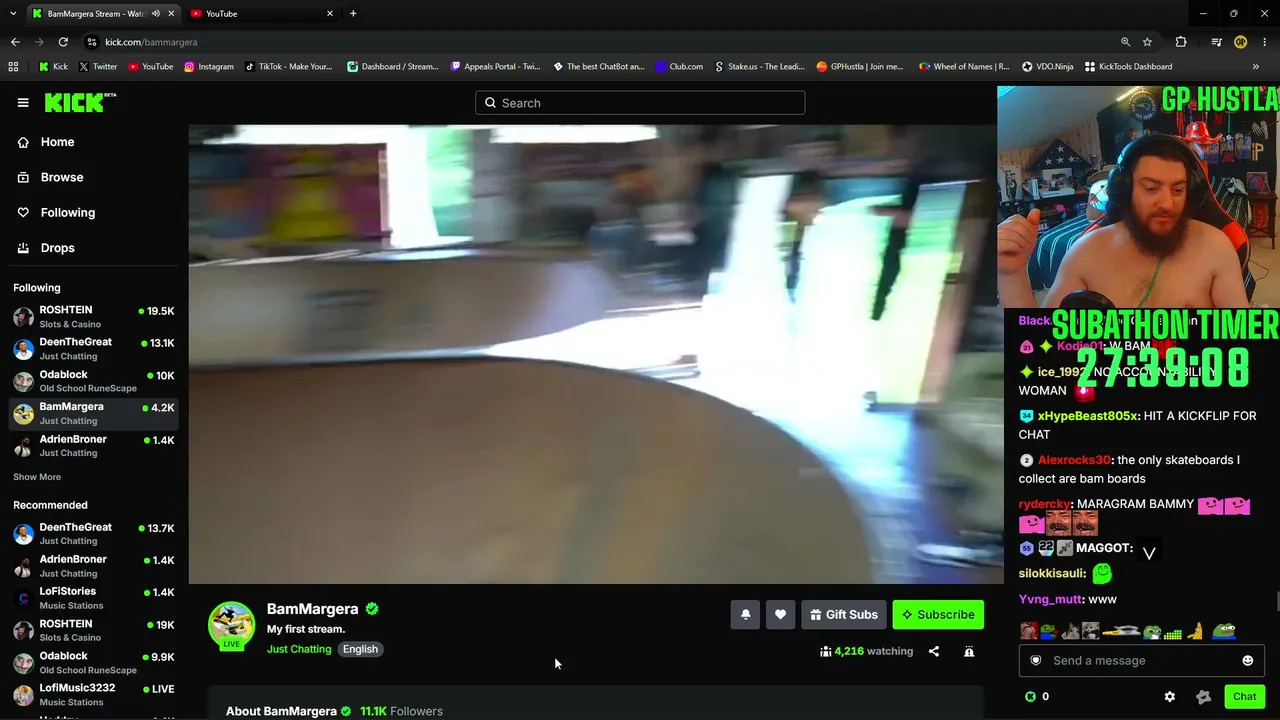Open DeenTheGreat channel under Following
Viewport: 1280px width, 720px height.
point(94,349)
